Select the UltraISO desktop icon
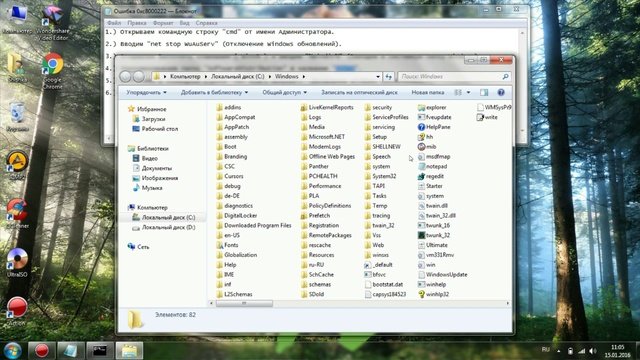640x360 pixels. [x=17, y=262]
